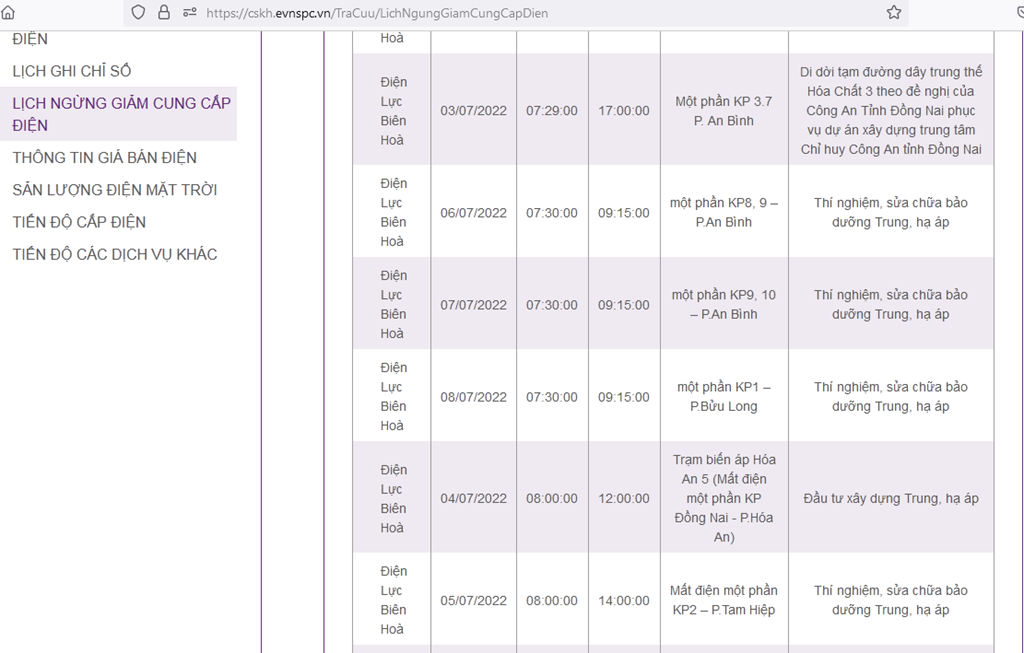
Task: Click the 05/07/2022 row end time 14:00:00
Action: (x=624, y=601)
